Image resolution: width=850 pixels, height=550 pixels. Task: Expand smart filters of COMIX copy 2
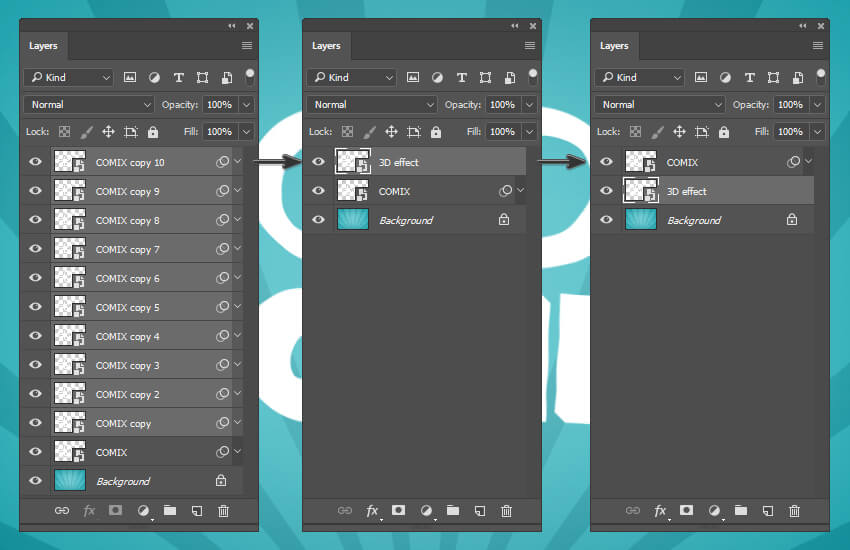[x=237, y=393]
